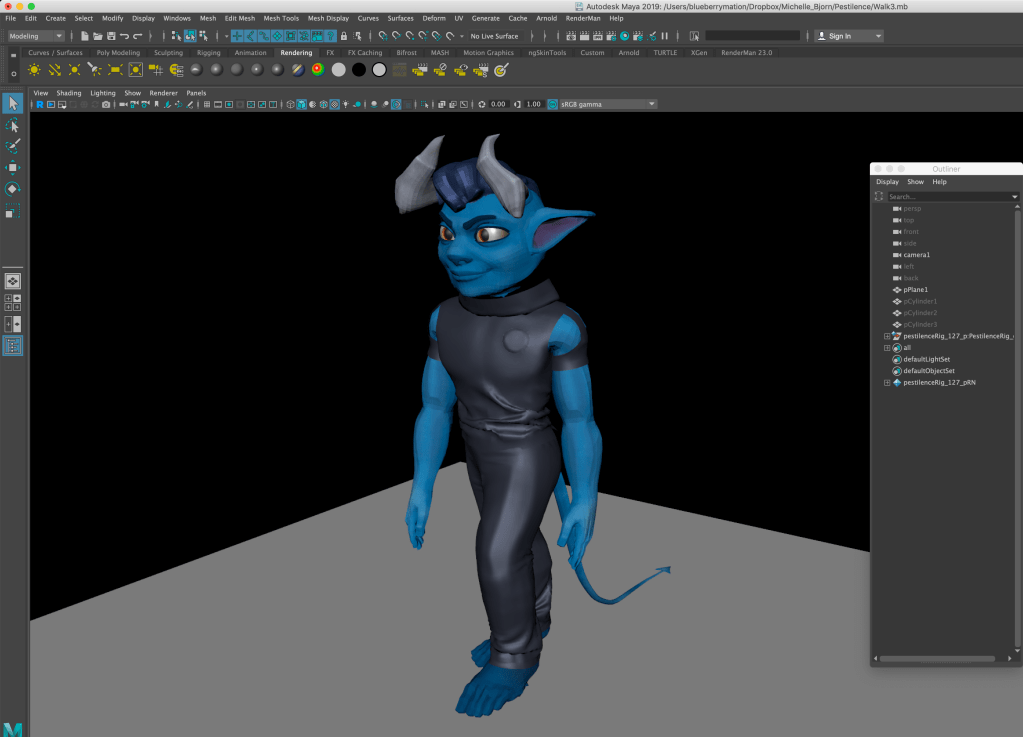Toggle the lock selection padlock icon
The width and height of the screenshot is (1023, 737).
tap(344, 36)
